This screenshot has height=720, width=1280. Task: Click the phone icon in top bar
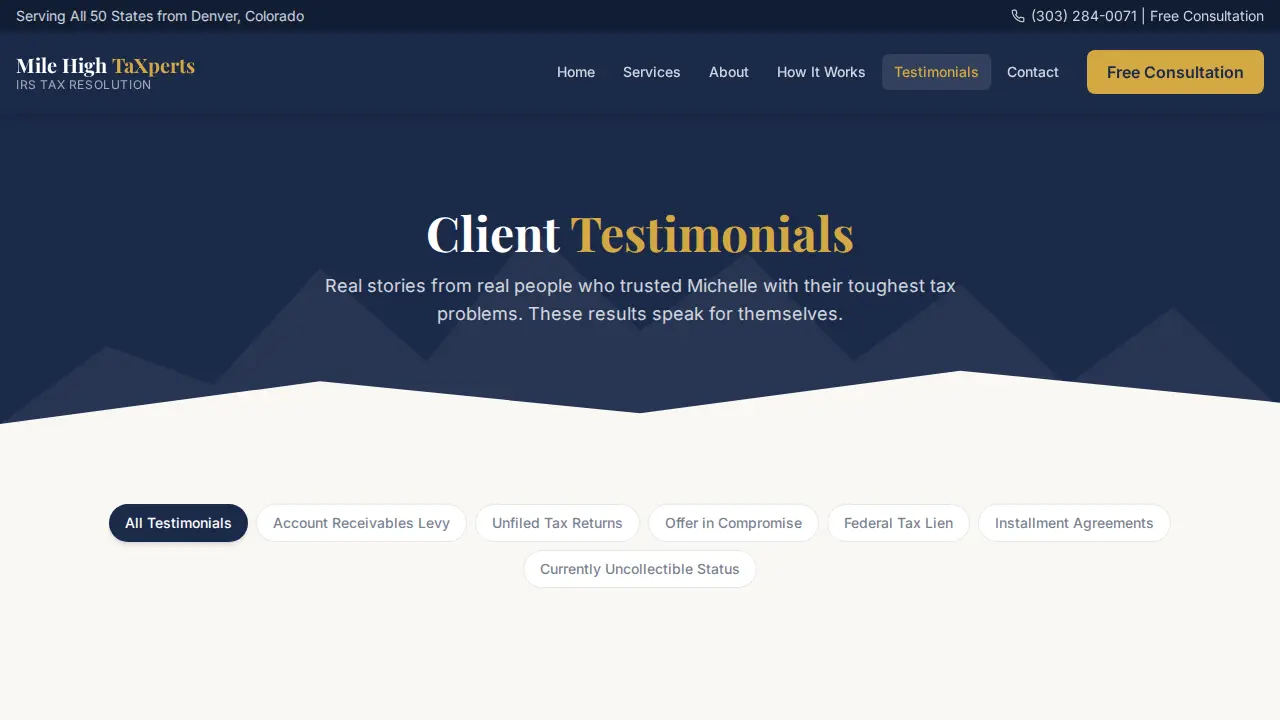pos(1018,16)
